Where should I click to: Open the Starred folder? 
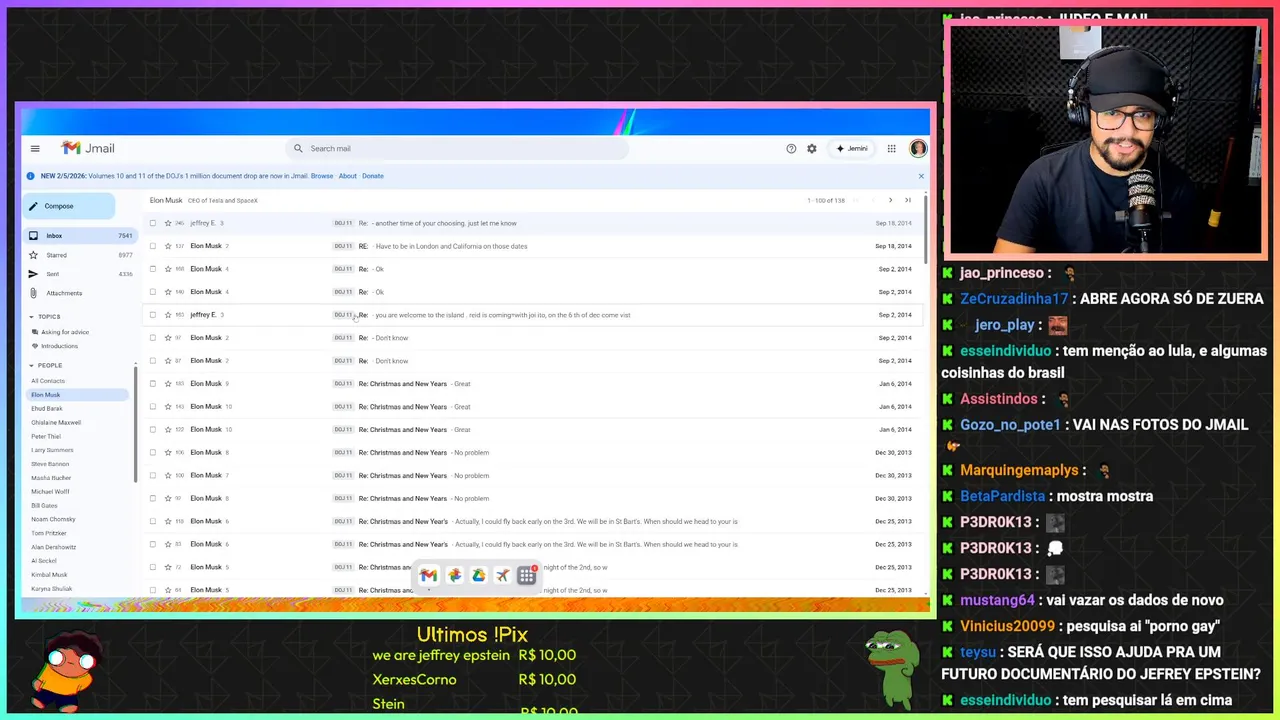(x=80, y=255)
